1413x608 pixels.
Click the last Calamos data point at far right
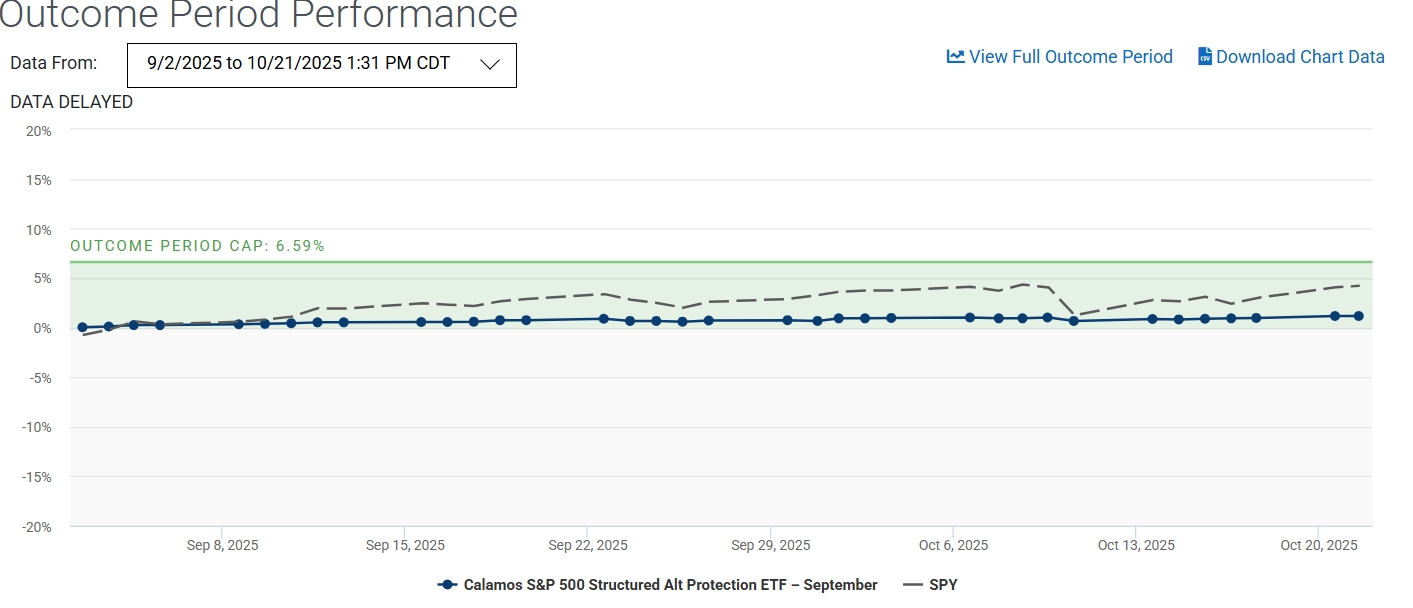click(1358, 316)
